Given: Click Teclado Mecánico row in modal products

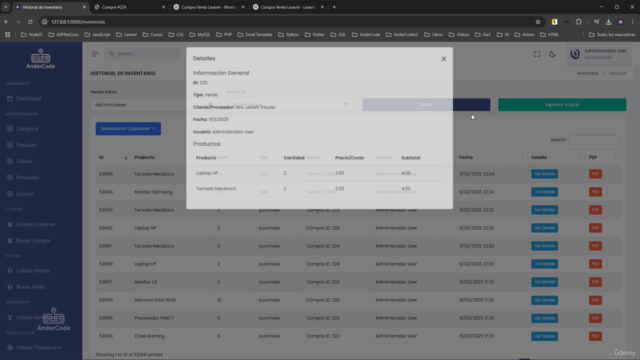Looking at the screenshot, I should click(x=320, y=189).
